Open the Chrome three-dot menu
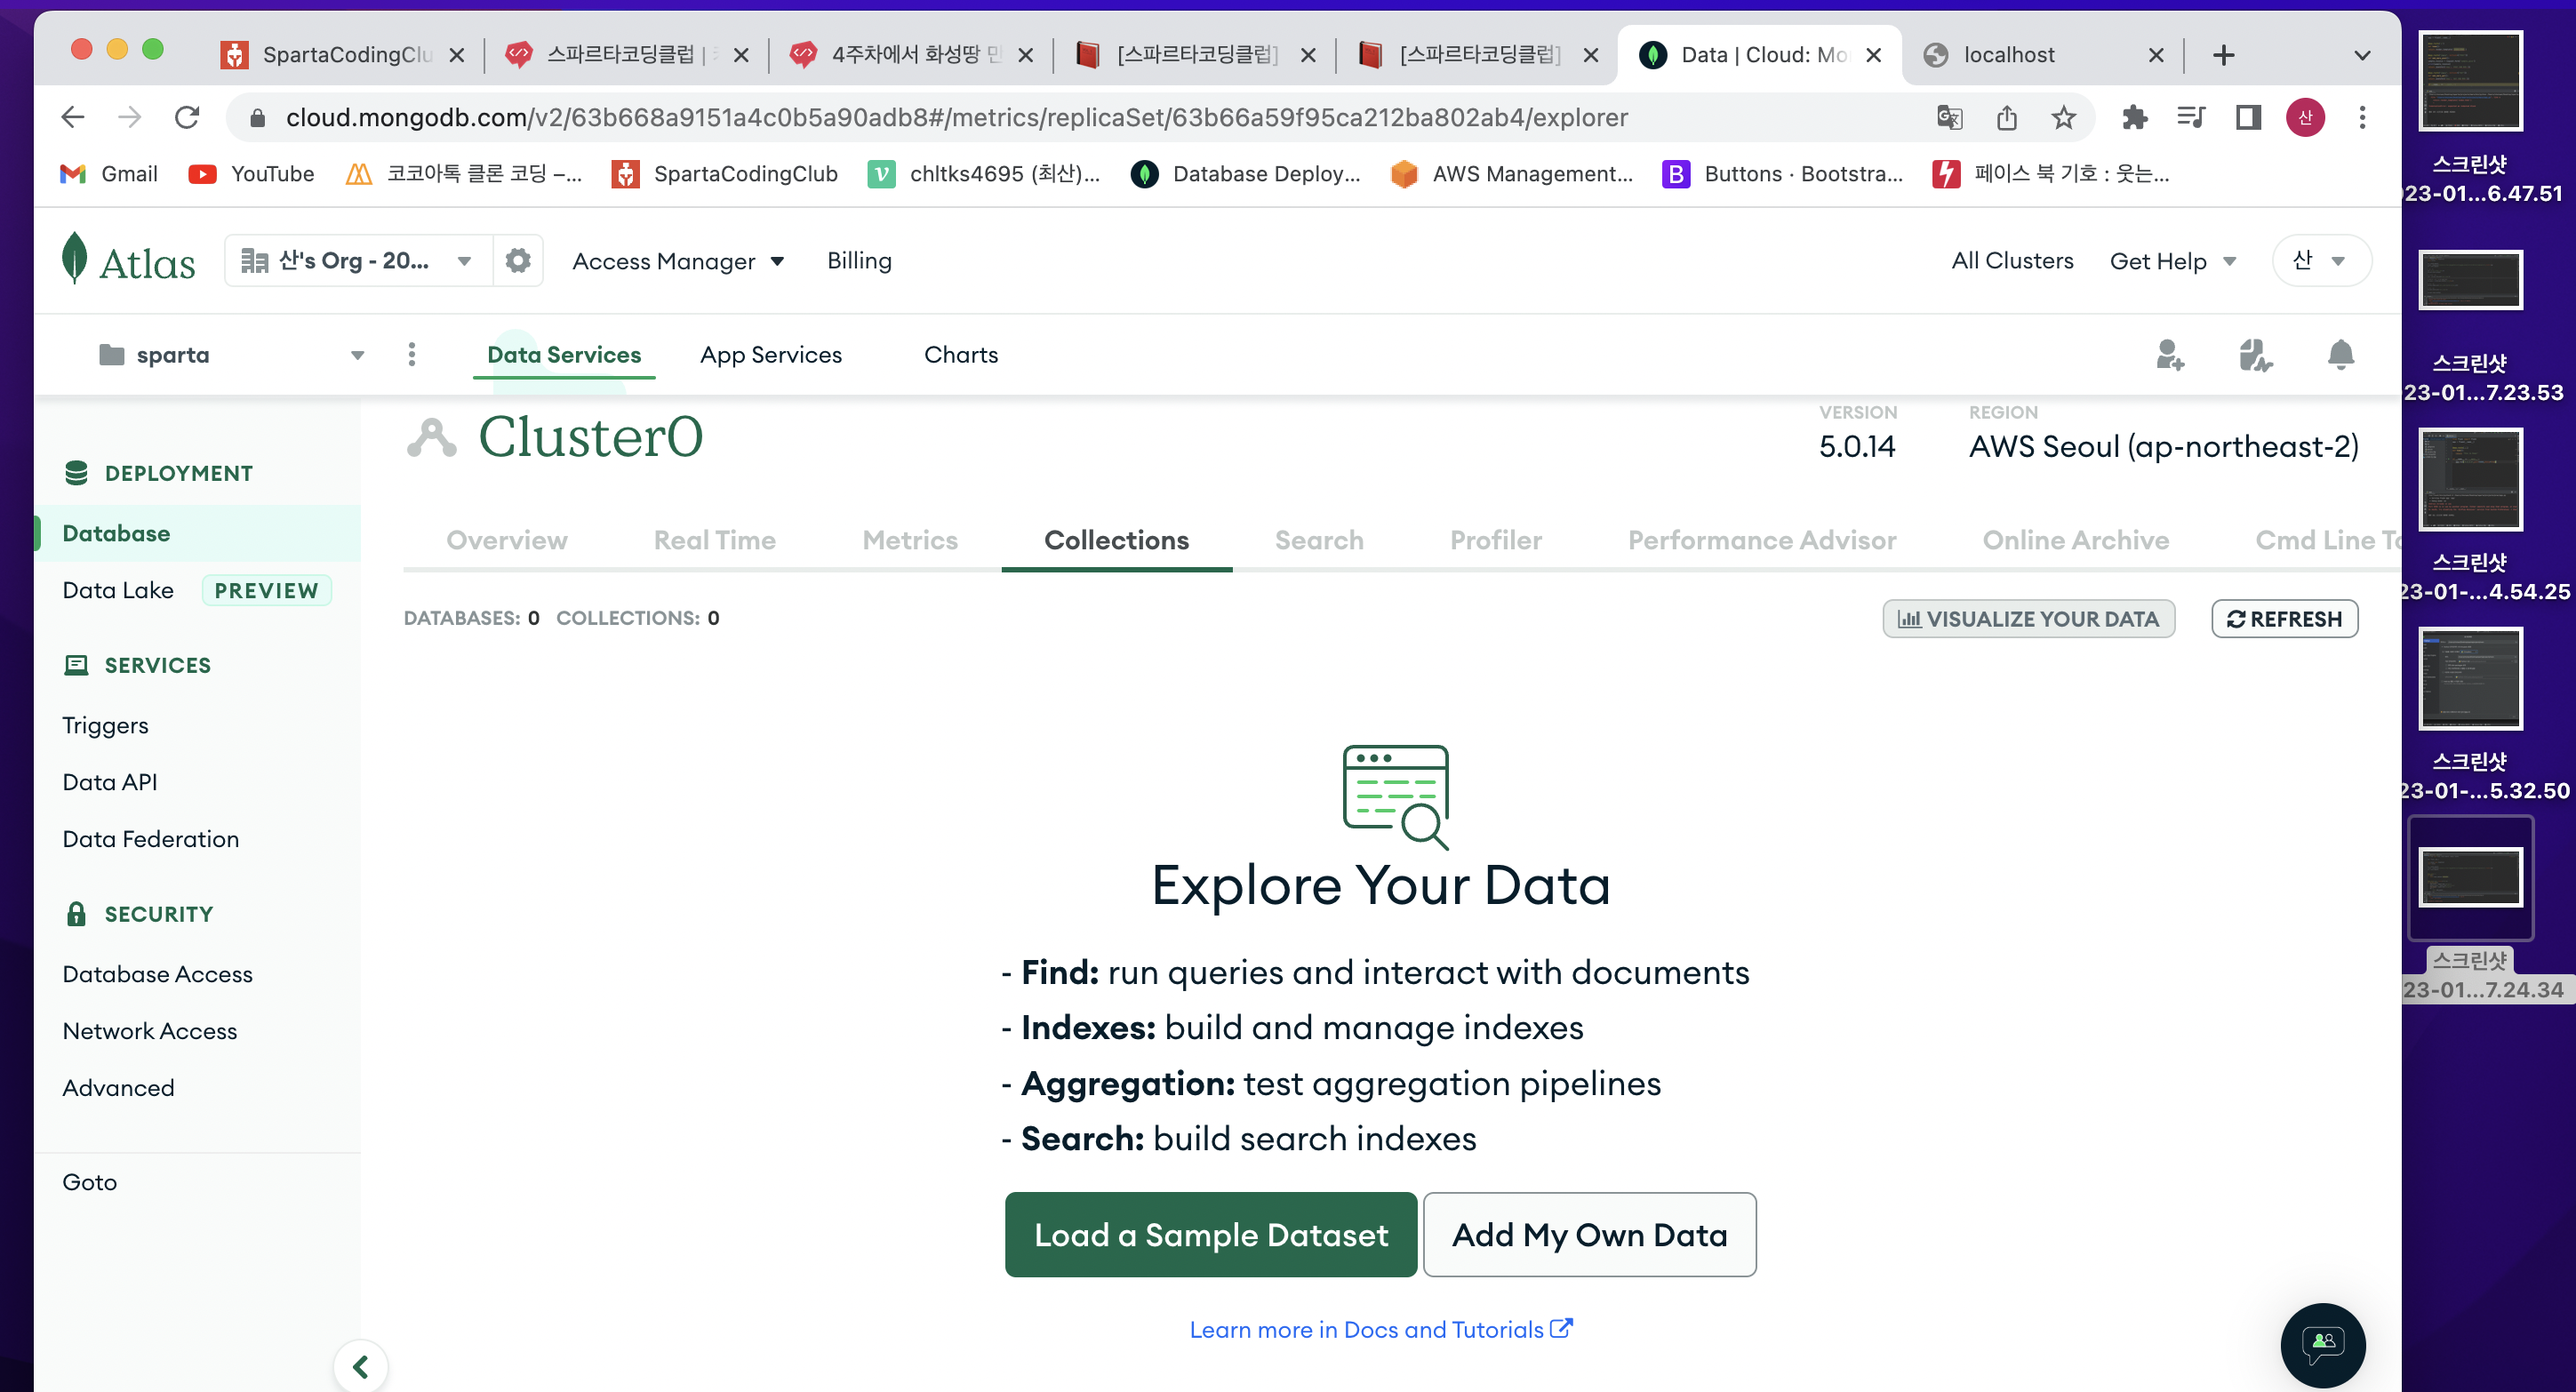2576x1392 pixels. point(2362,117)
